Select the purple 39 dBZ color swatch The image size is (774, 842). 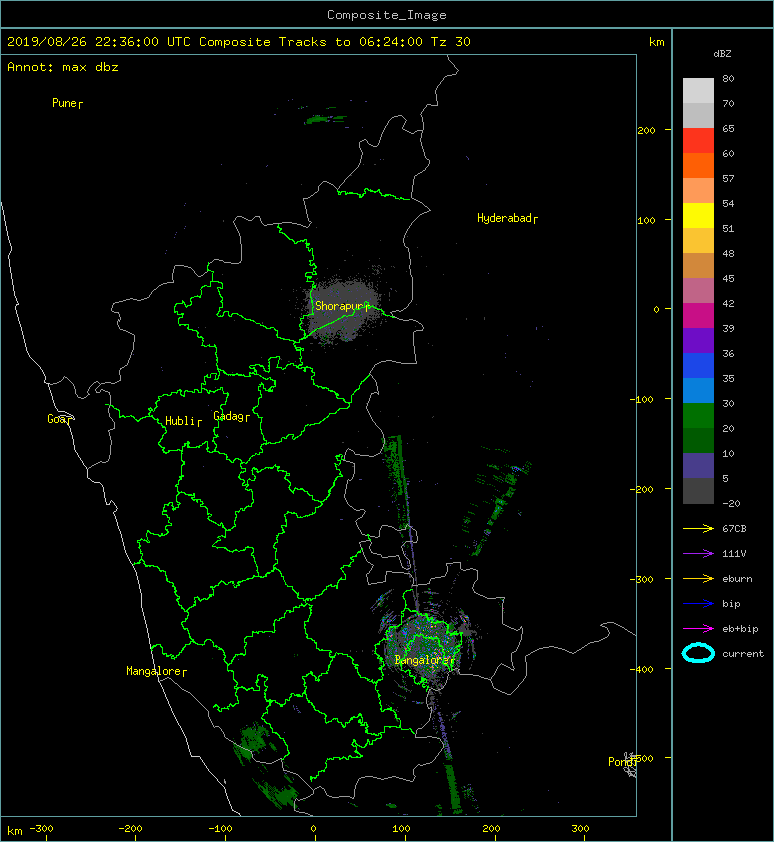[698, 340]
